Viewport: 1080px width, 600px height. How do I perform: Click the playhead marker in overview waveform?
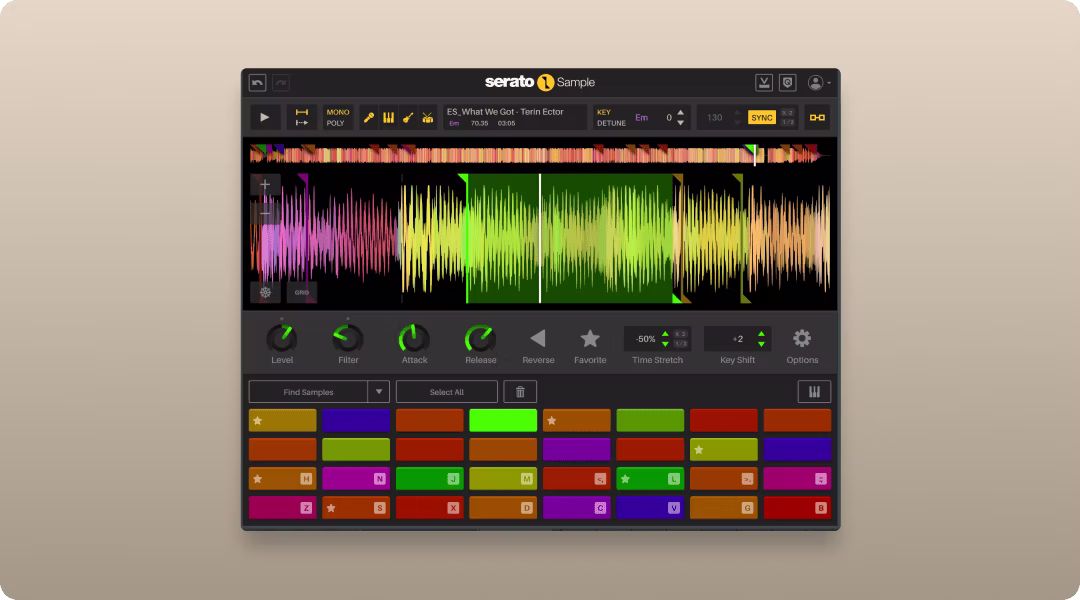755,155
